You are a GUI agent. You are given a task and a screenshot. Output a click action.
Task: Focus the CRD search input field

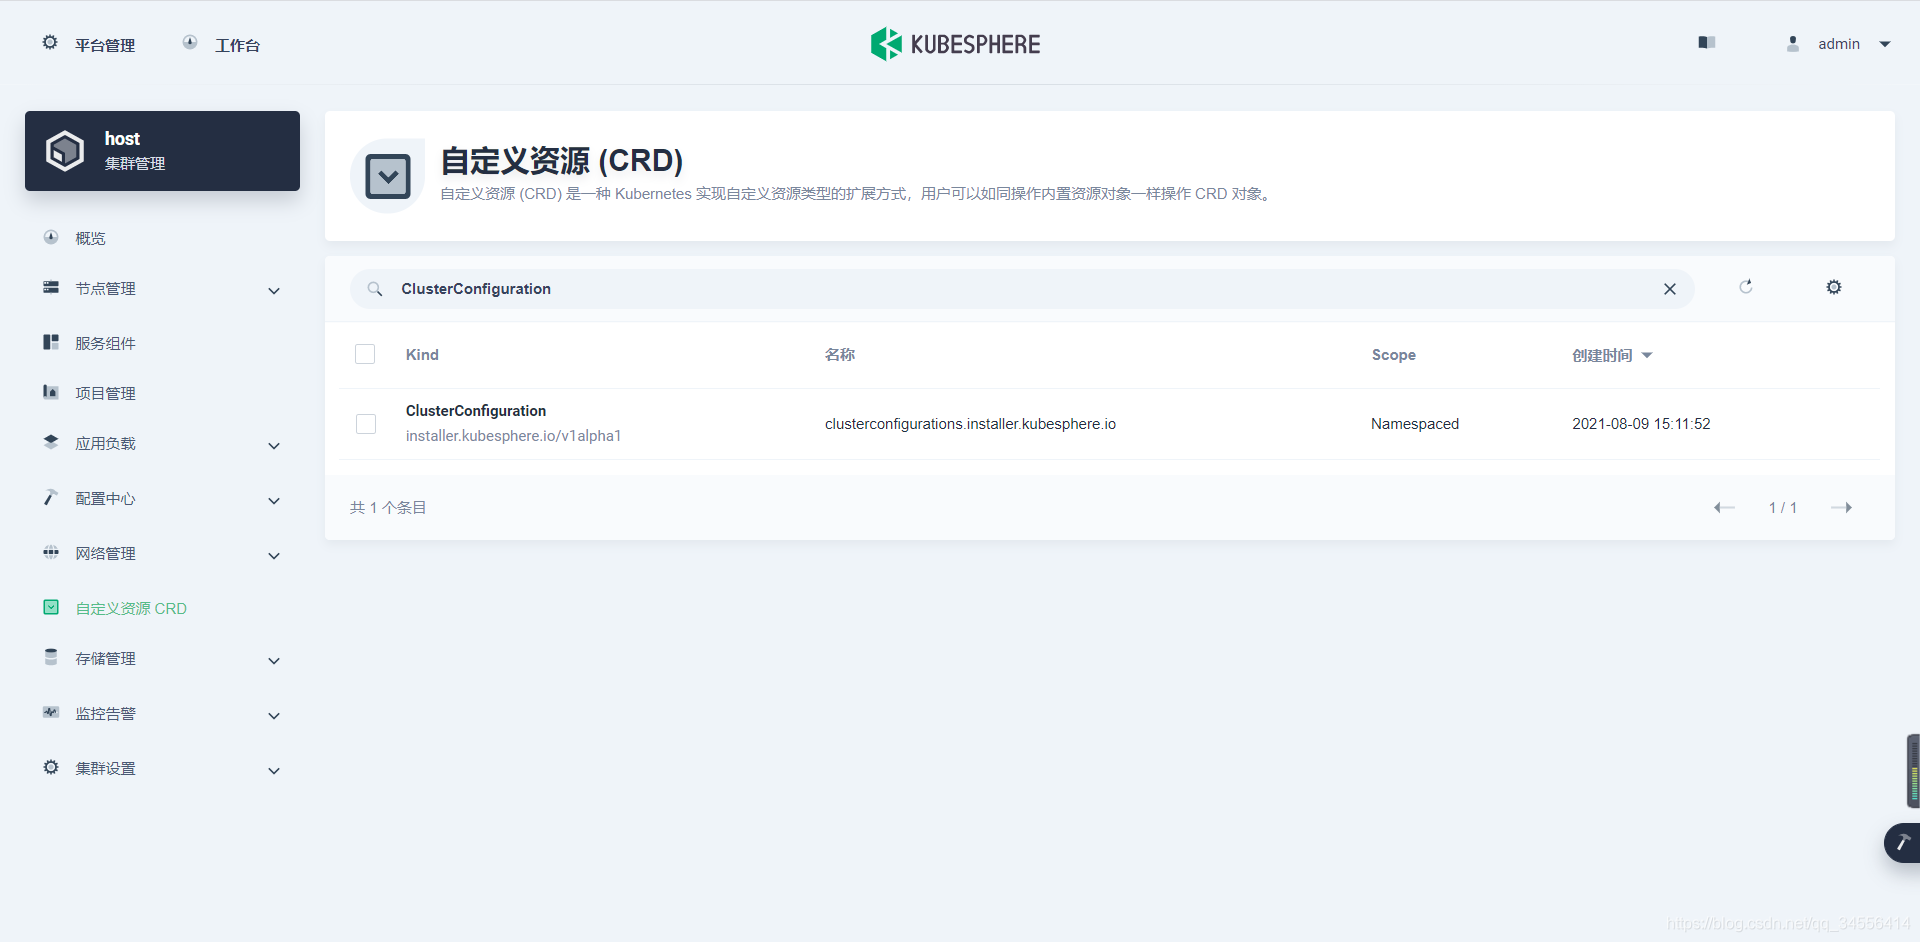[1020, 289]
